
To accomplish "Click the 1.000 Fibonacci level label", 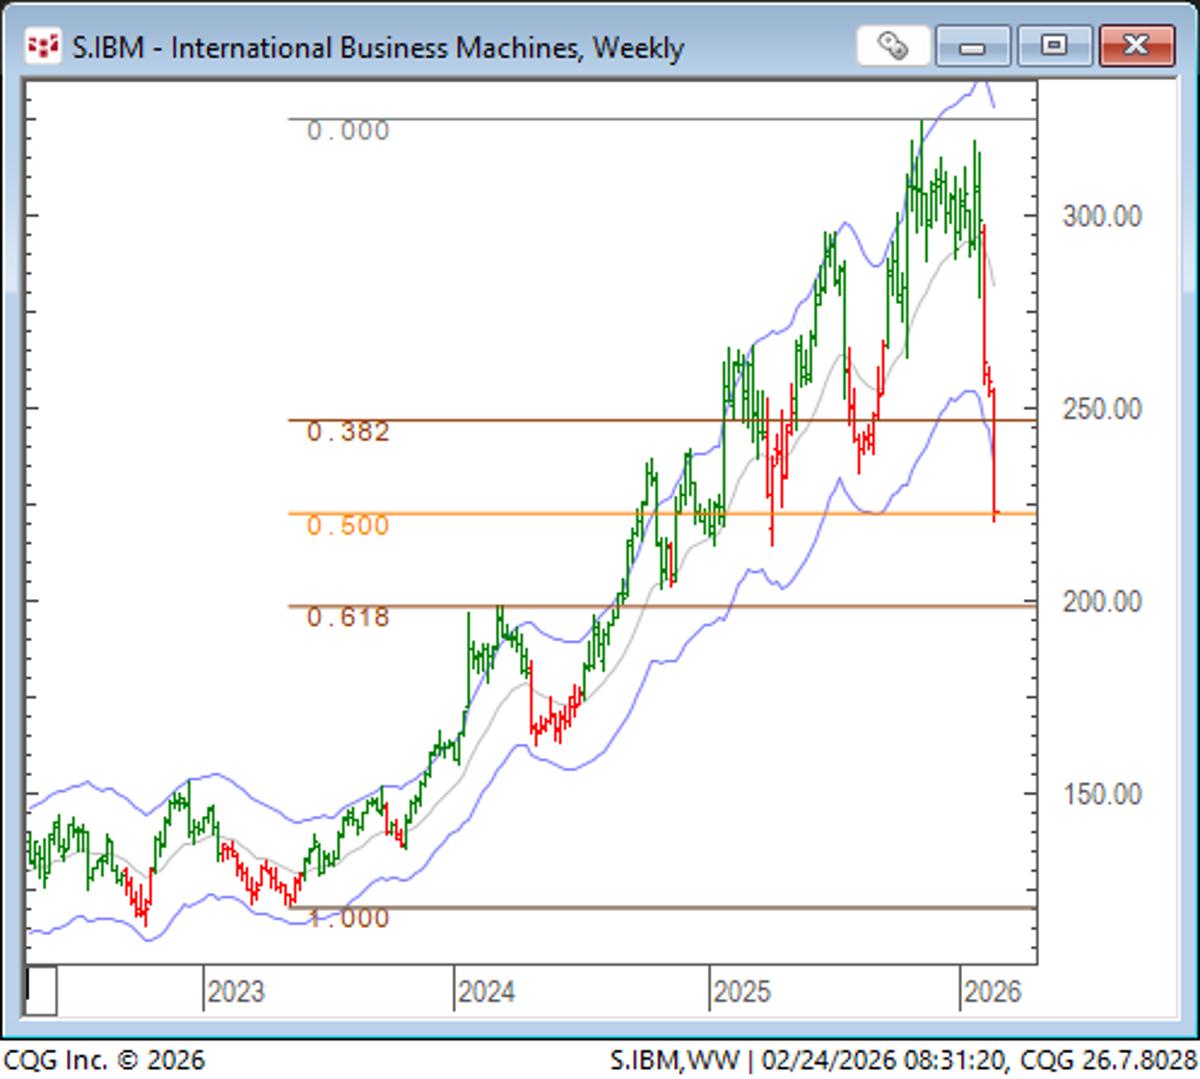I will [x=348, y=918].
